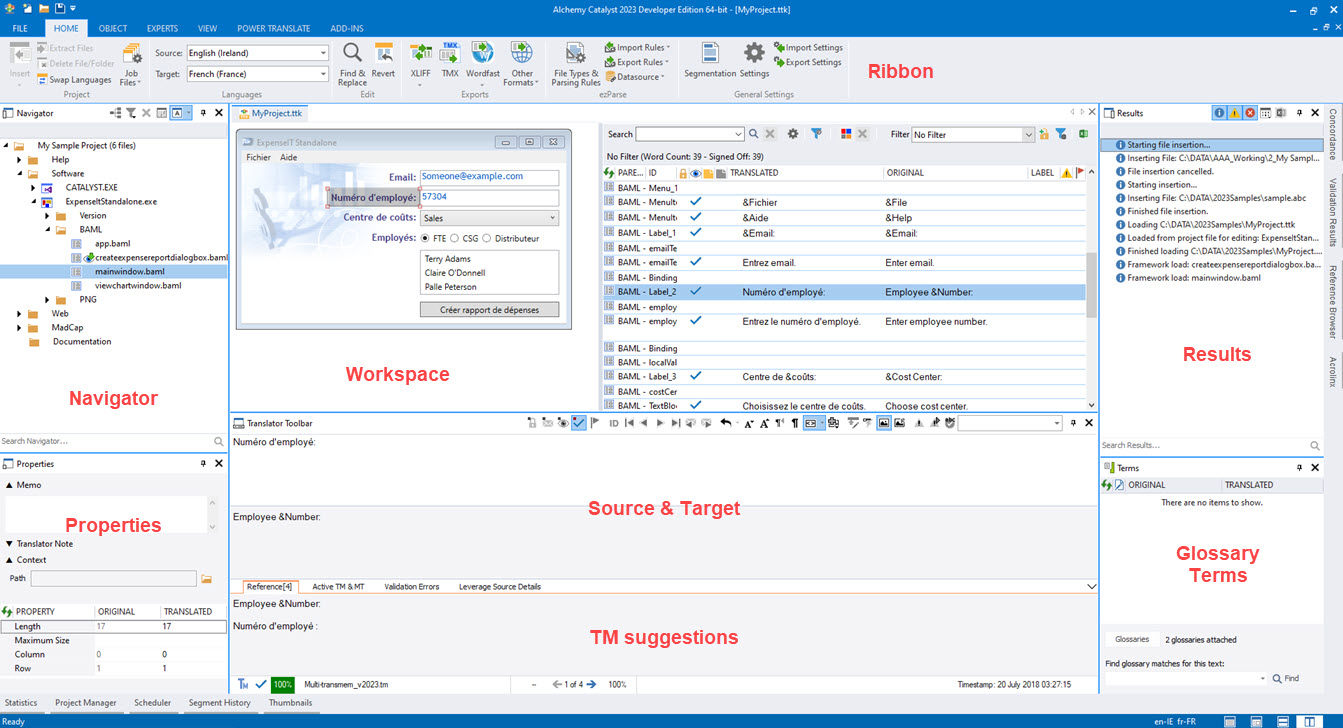Expand the PNG folder in Navigator
The height and width of the screenshot is (728, 1343).
click(x=47, y=300)
